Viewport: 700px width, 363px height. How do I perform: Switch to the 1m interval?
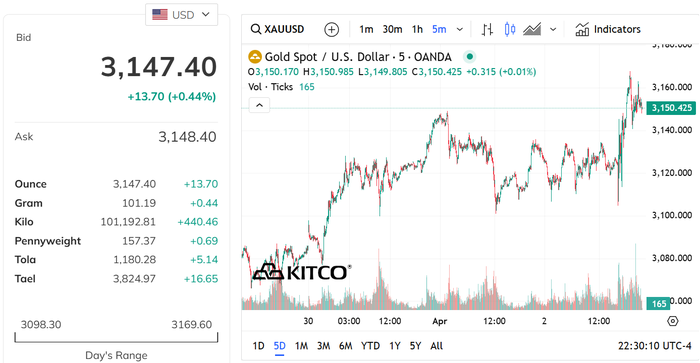coord(366,29)
